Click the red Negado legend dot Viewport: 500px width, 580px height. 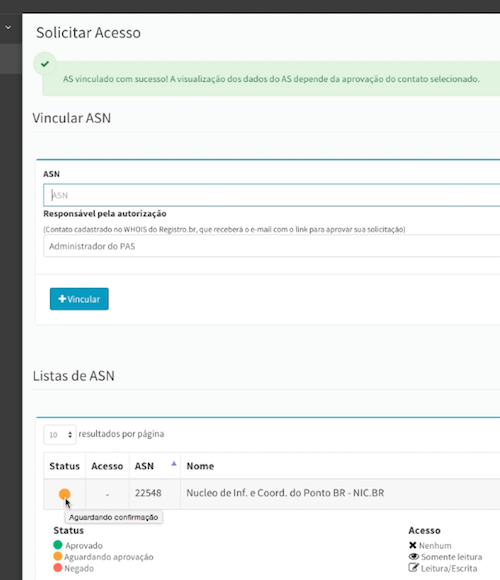click(x=58, y=568)
